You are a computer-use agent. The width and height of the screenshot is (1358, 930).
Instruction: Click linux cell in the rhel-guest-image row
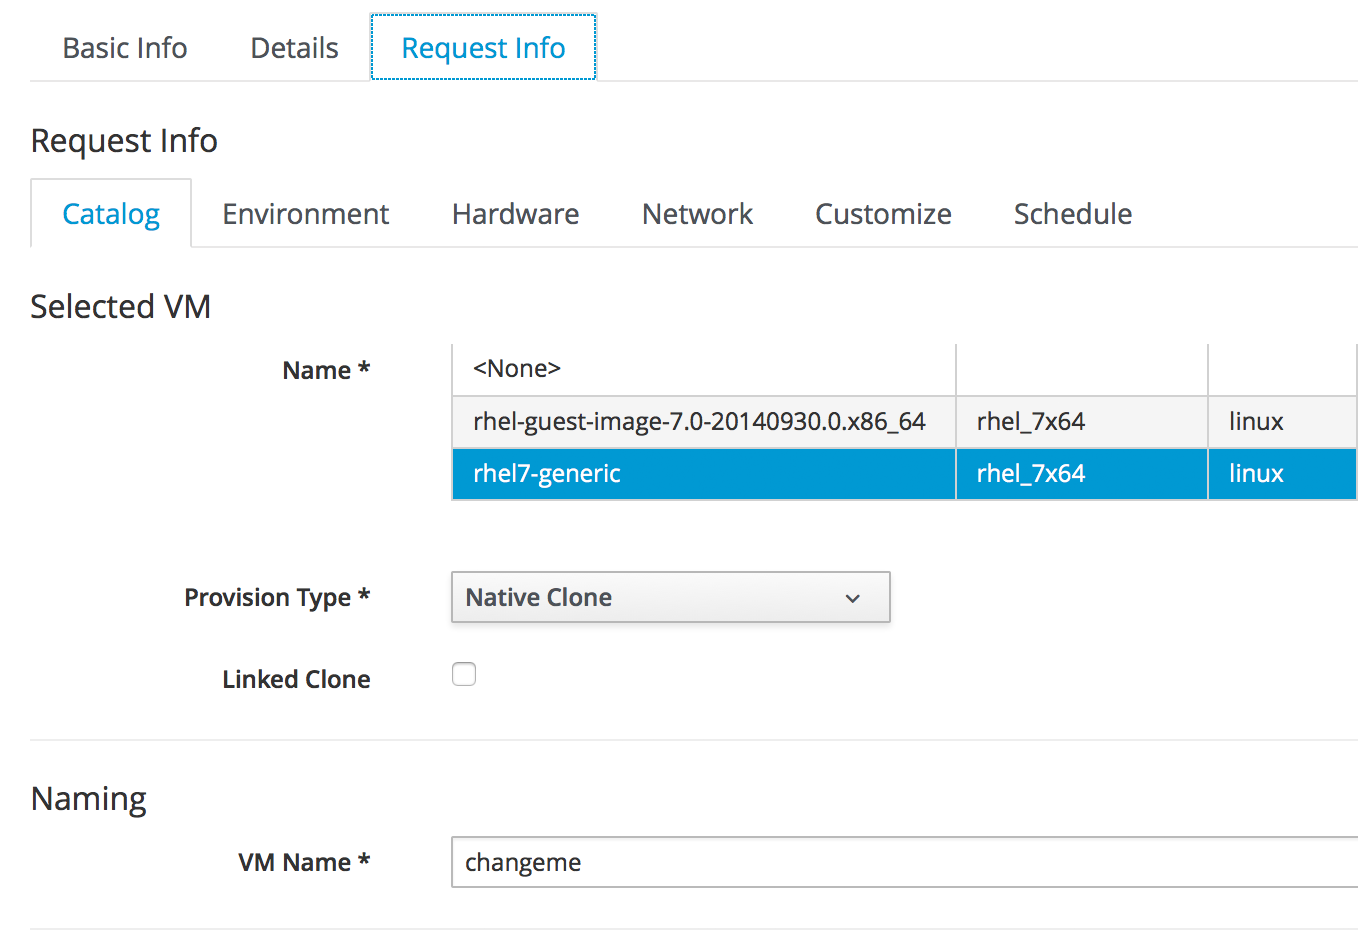1256,422
